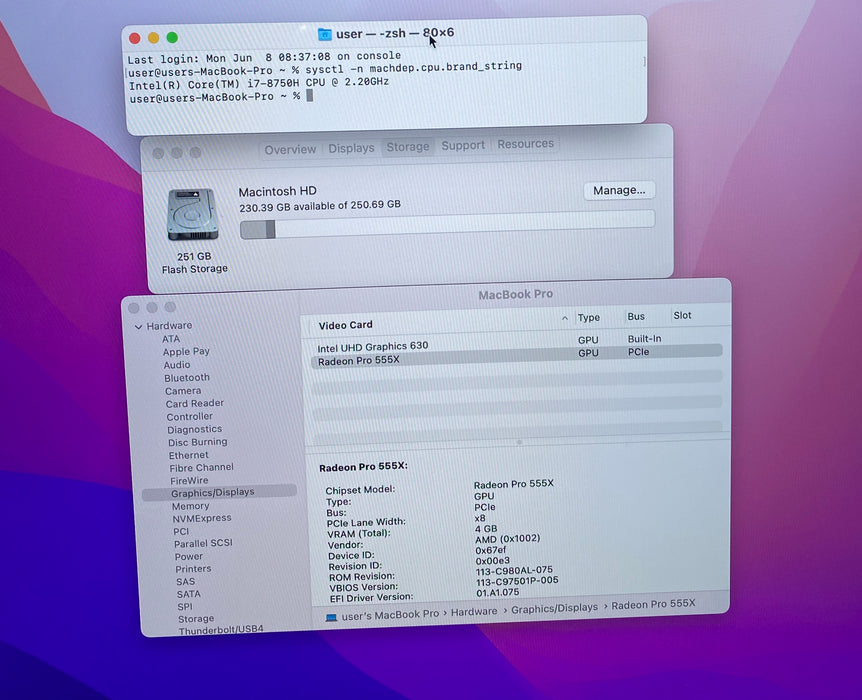Select FireWire in sidebar
Image resolution: width=862 pixels, height=700 pixels.
point(189,481)
